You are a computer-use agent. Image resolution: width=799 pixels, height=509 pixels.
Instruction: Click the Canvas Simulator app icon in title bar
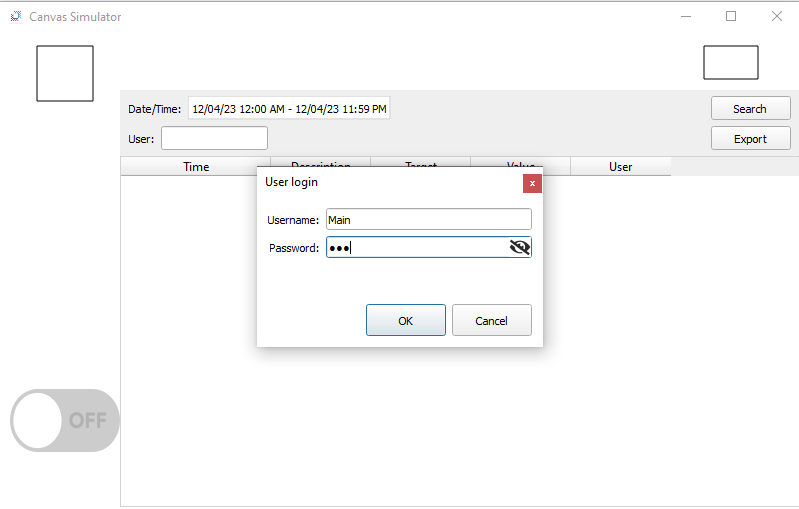tap(16, 17)
